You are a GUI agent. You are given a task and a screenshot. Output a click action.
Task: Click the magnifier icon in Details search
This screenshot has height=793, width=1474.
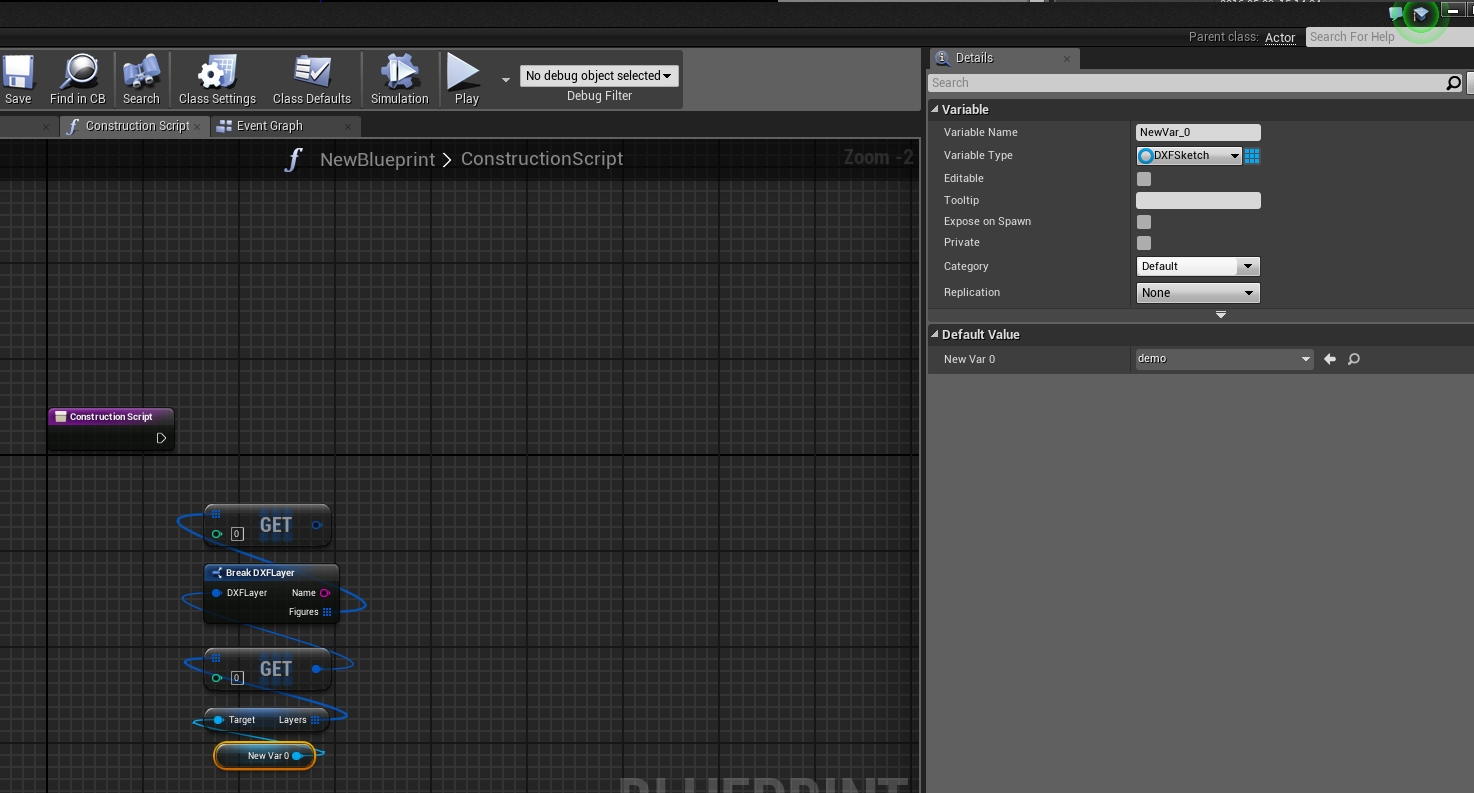coord(1454,83)
